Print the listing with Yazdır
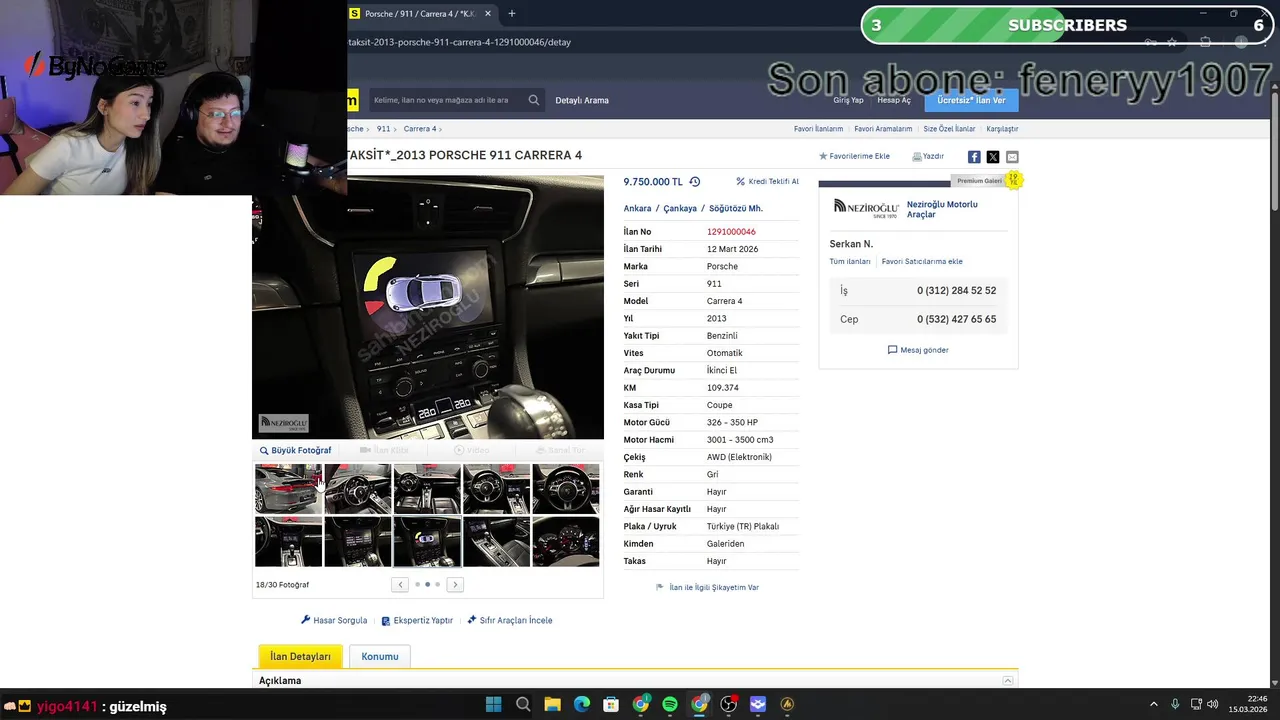 pyautogui.click(x=928, y=156)
